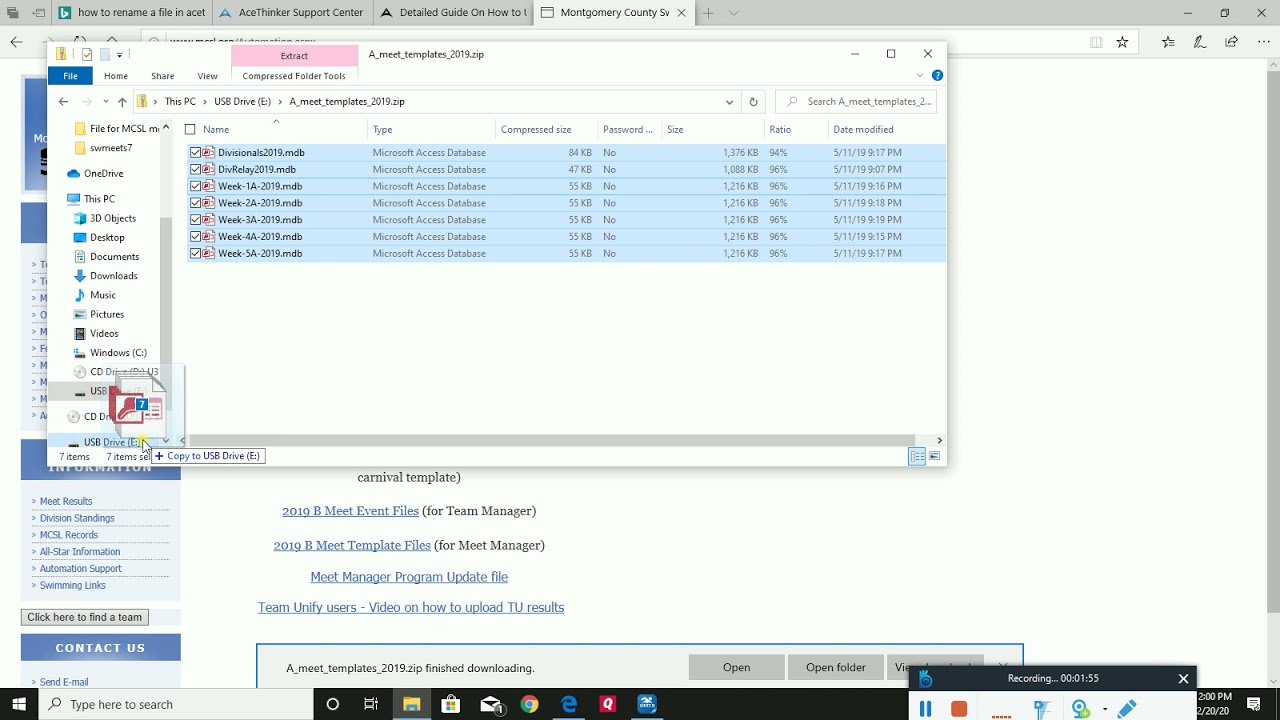The image size is (1280, 720).
Task: Switch to large icons view in status bar
Action: point(934,456)
